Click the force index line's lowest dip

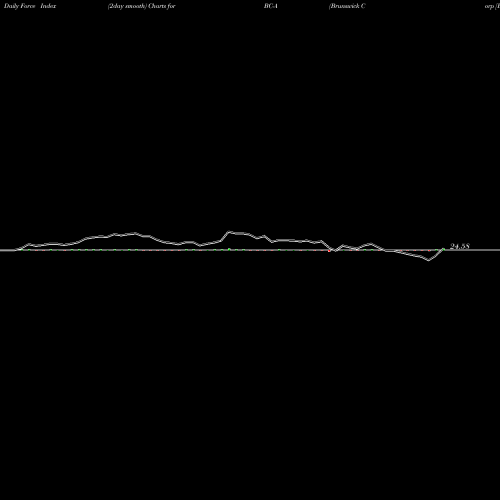coord(429,260)
